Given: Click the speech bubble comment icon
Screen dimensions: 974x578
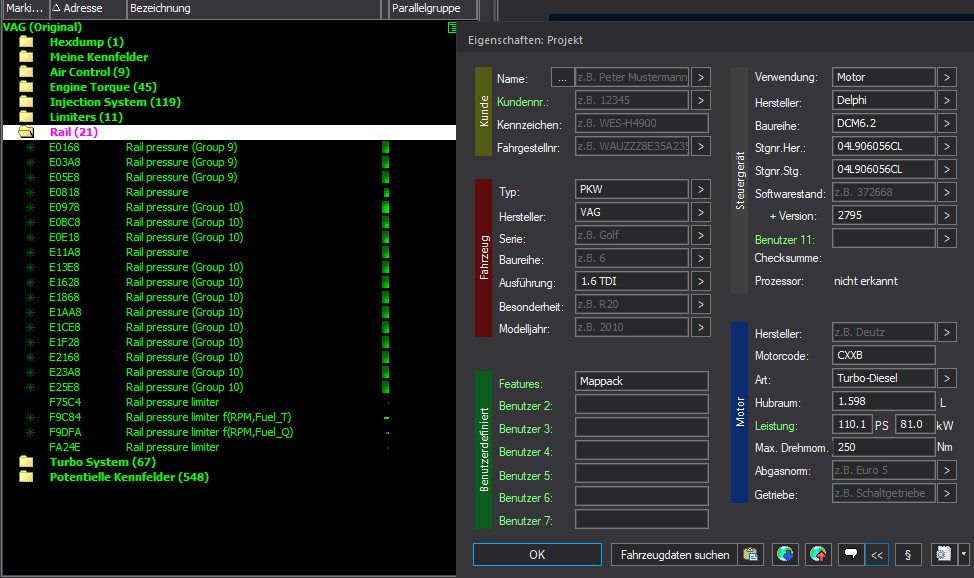Looking at the screenshot, I should pos(852,554).
